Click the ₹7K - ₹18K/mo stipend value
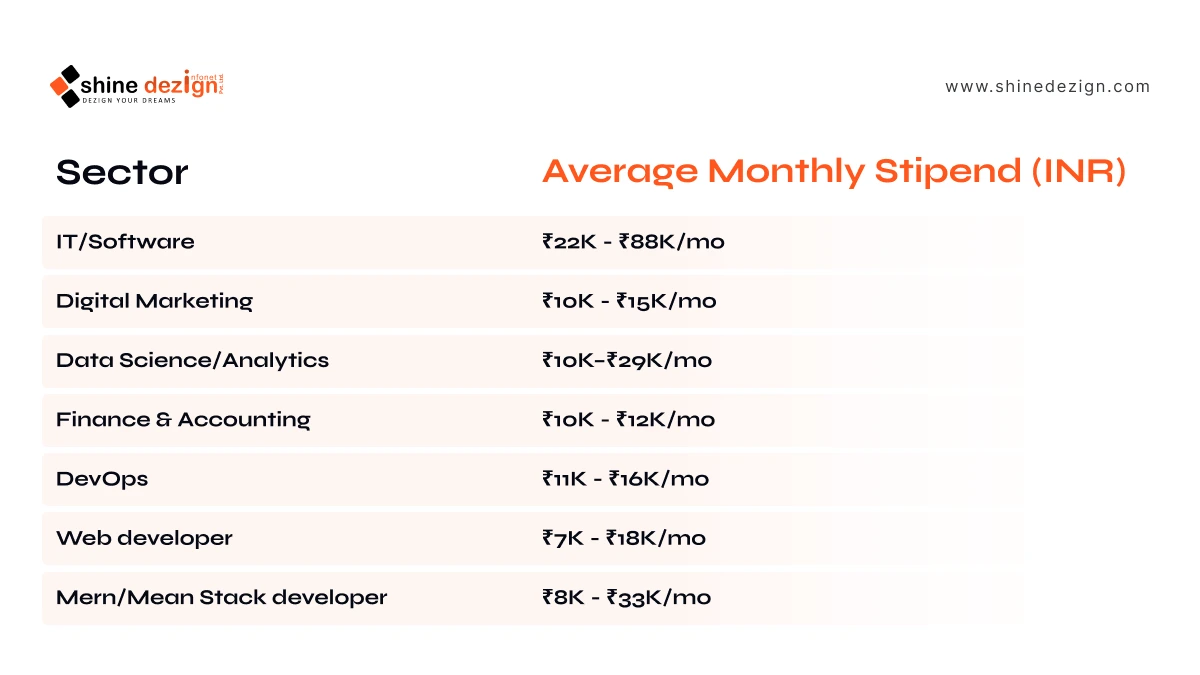 tap(624, 538)
